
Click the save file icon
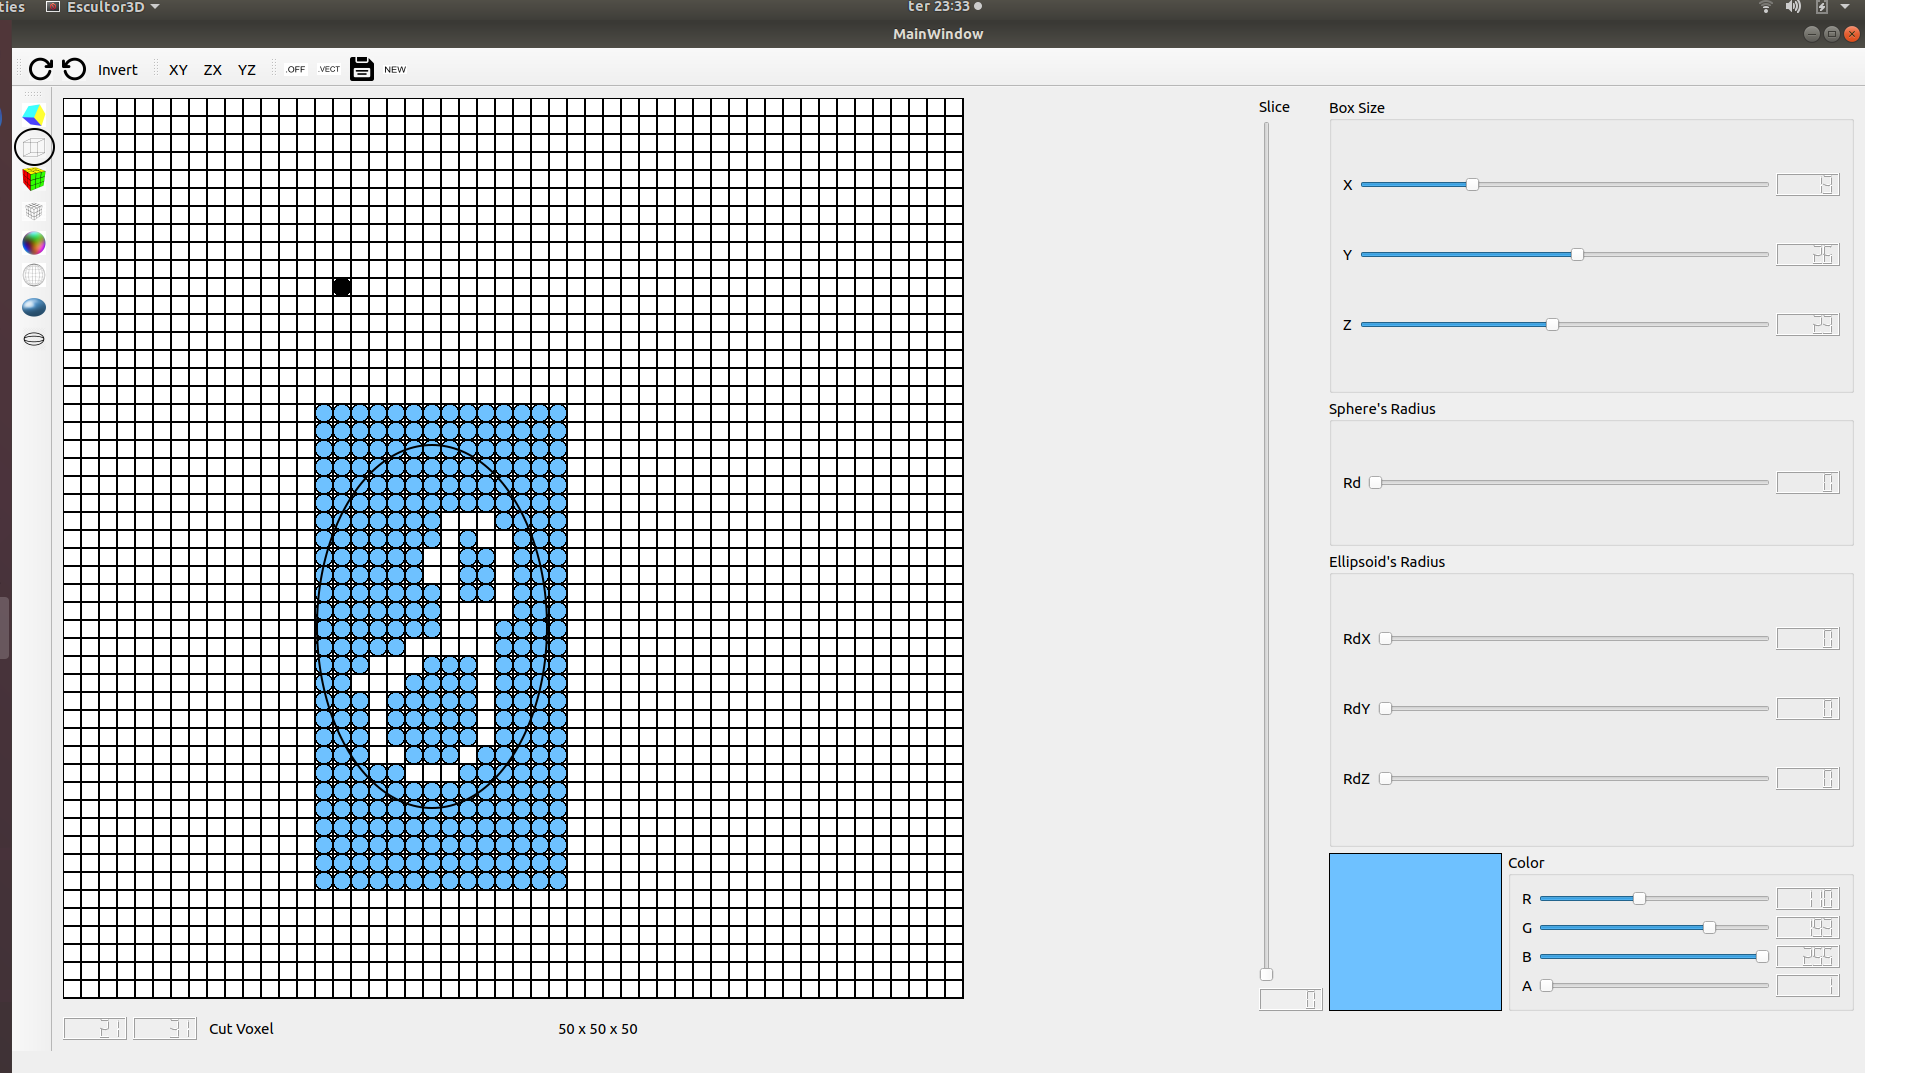pyautogui.click(x=362, y=69)
